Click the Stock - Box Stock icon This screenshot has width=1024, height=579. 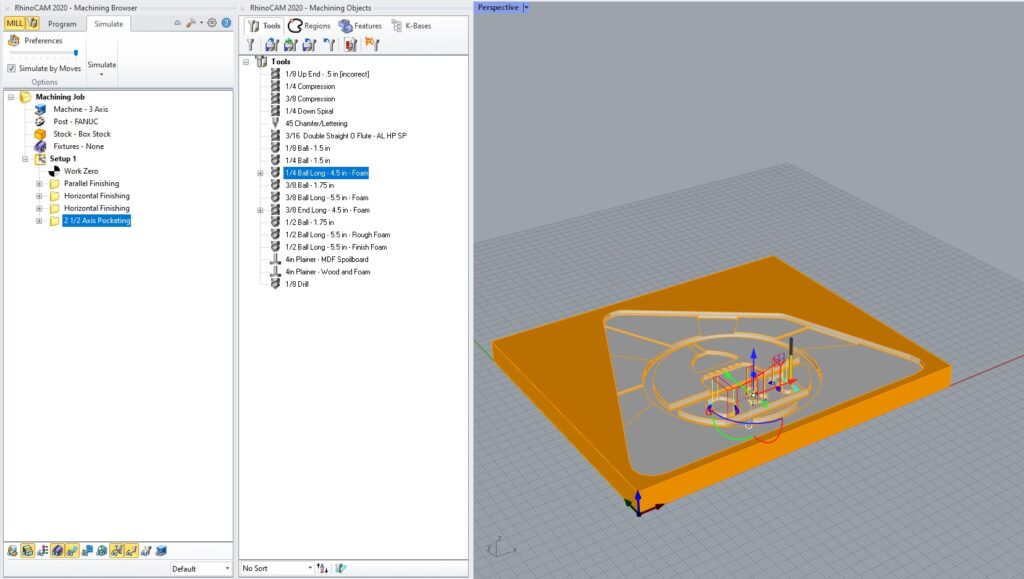[40, 134]
